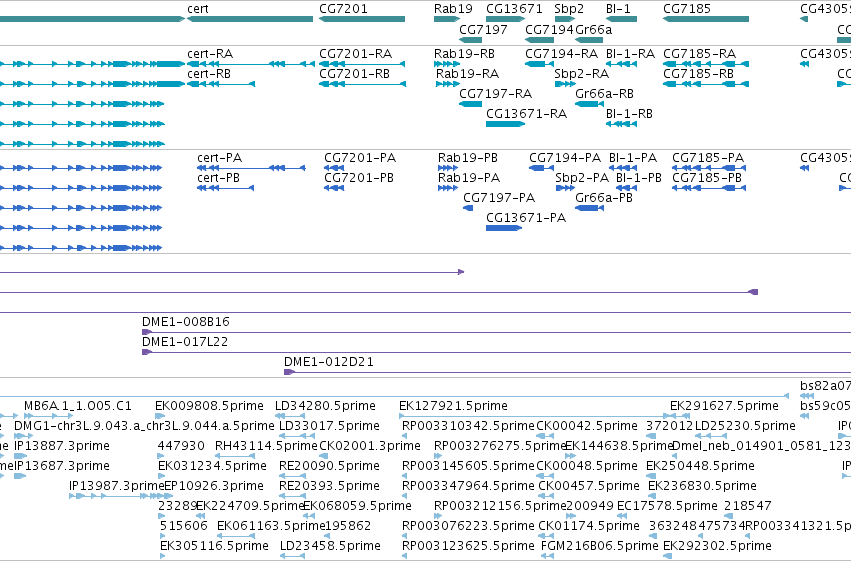This screenshot has width=851, height=561.
Task: Select the Sbp2-PA protein feature
Action: click(565, 188)
